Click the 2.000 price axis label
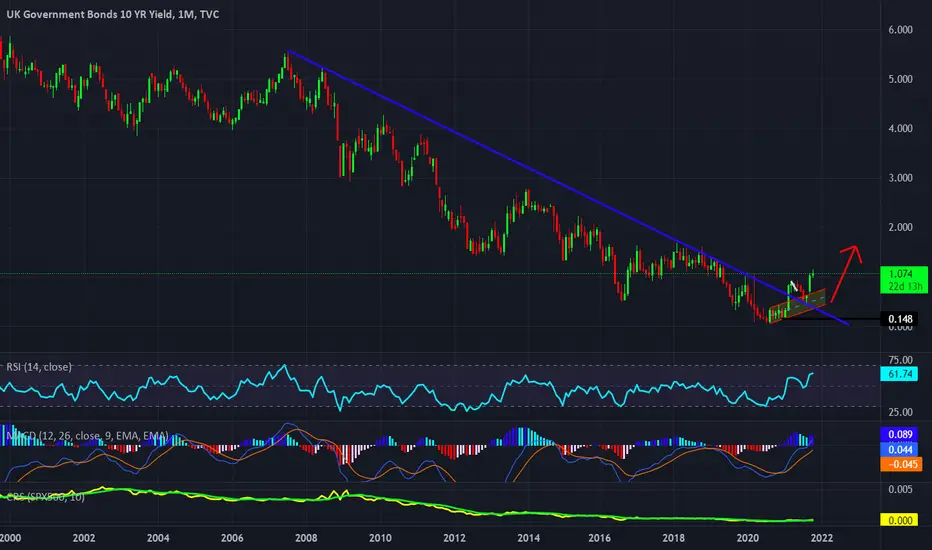The image size is (932, 550). click(900, 227)
